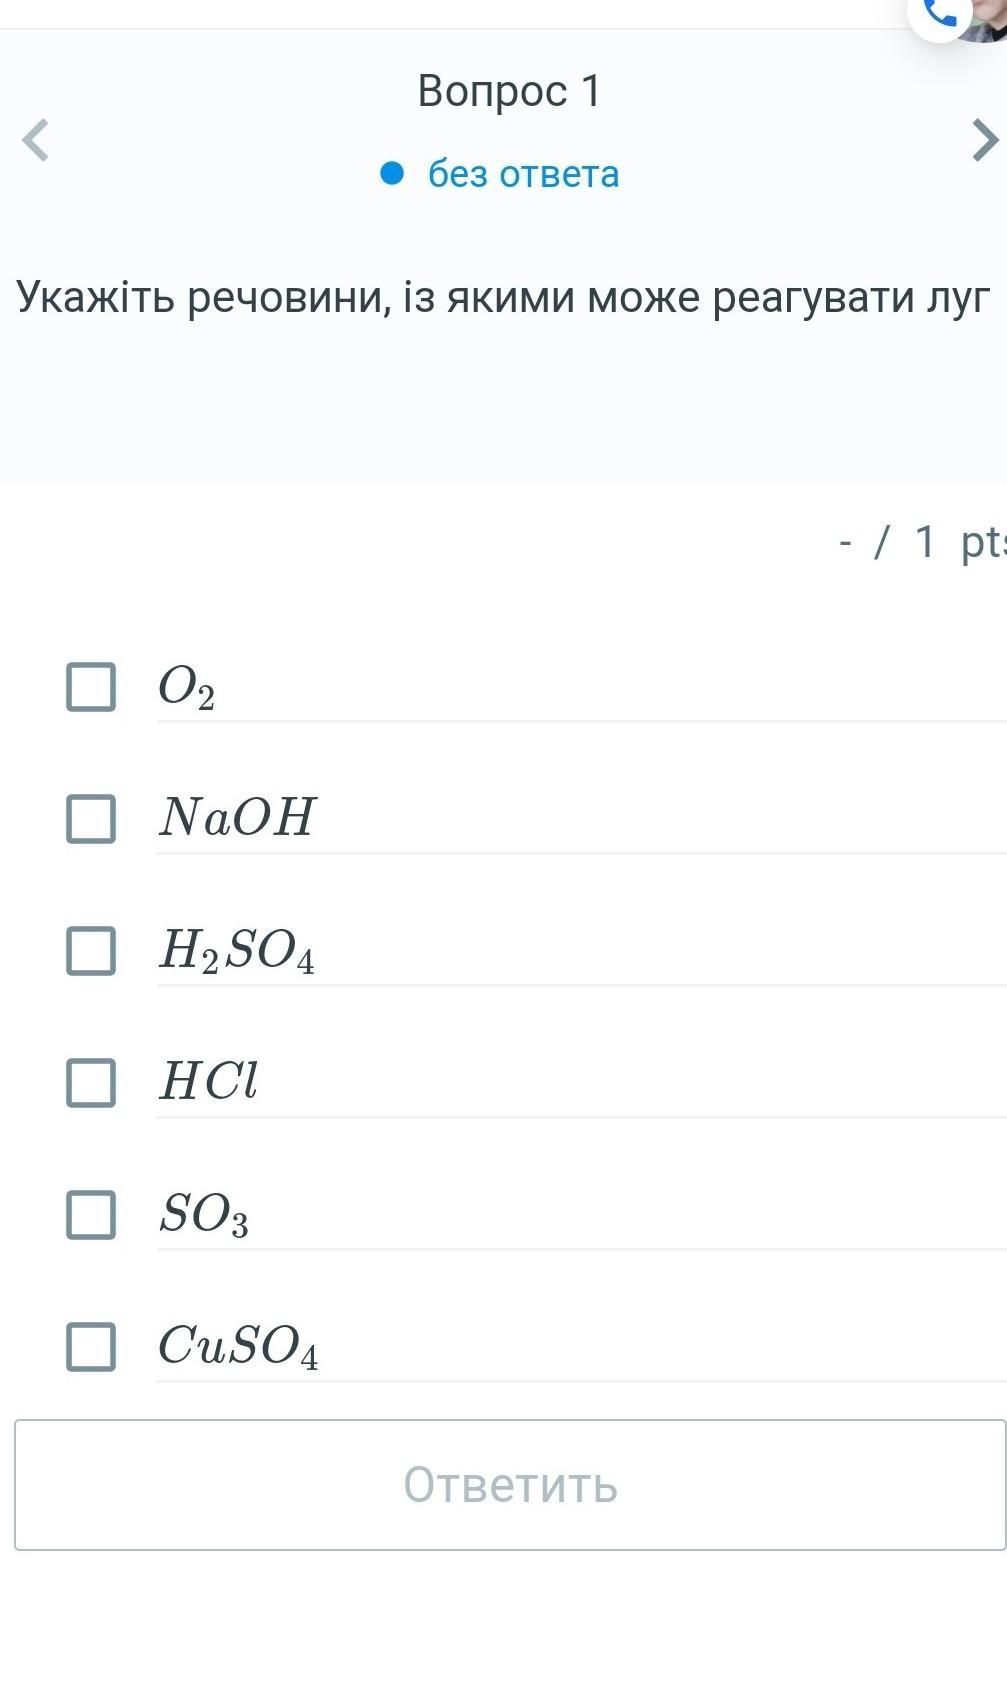The image size is (1007, 1683).
Task: Check the SO3 answer checkbox
Action: (x=91, y=1214)
